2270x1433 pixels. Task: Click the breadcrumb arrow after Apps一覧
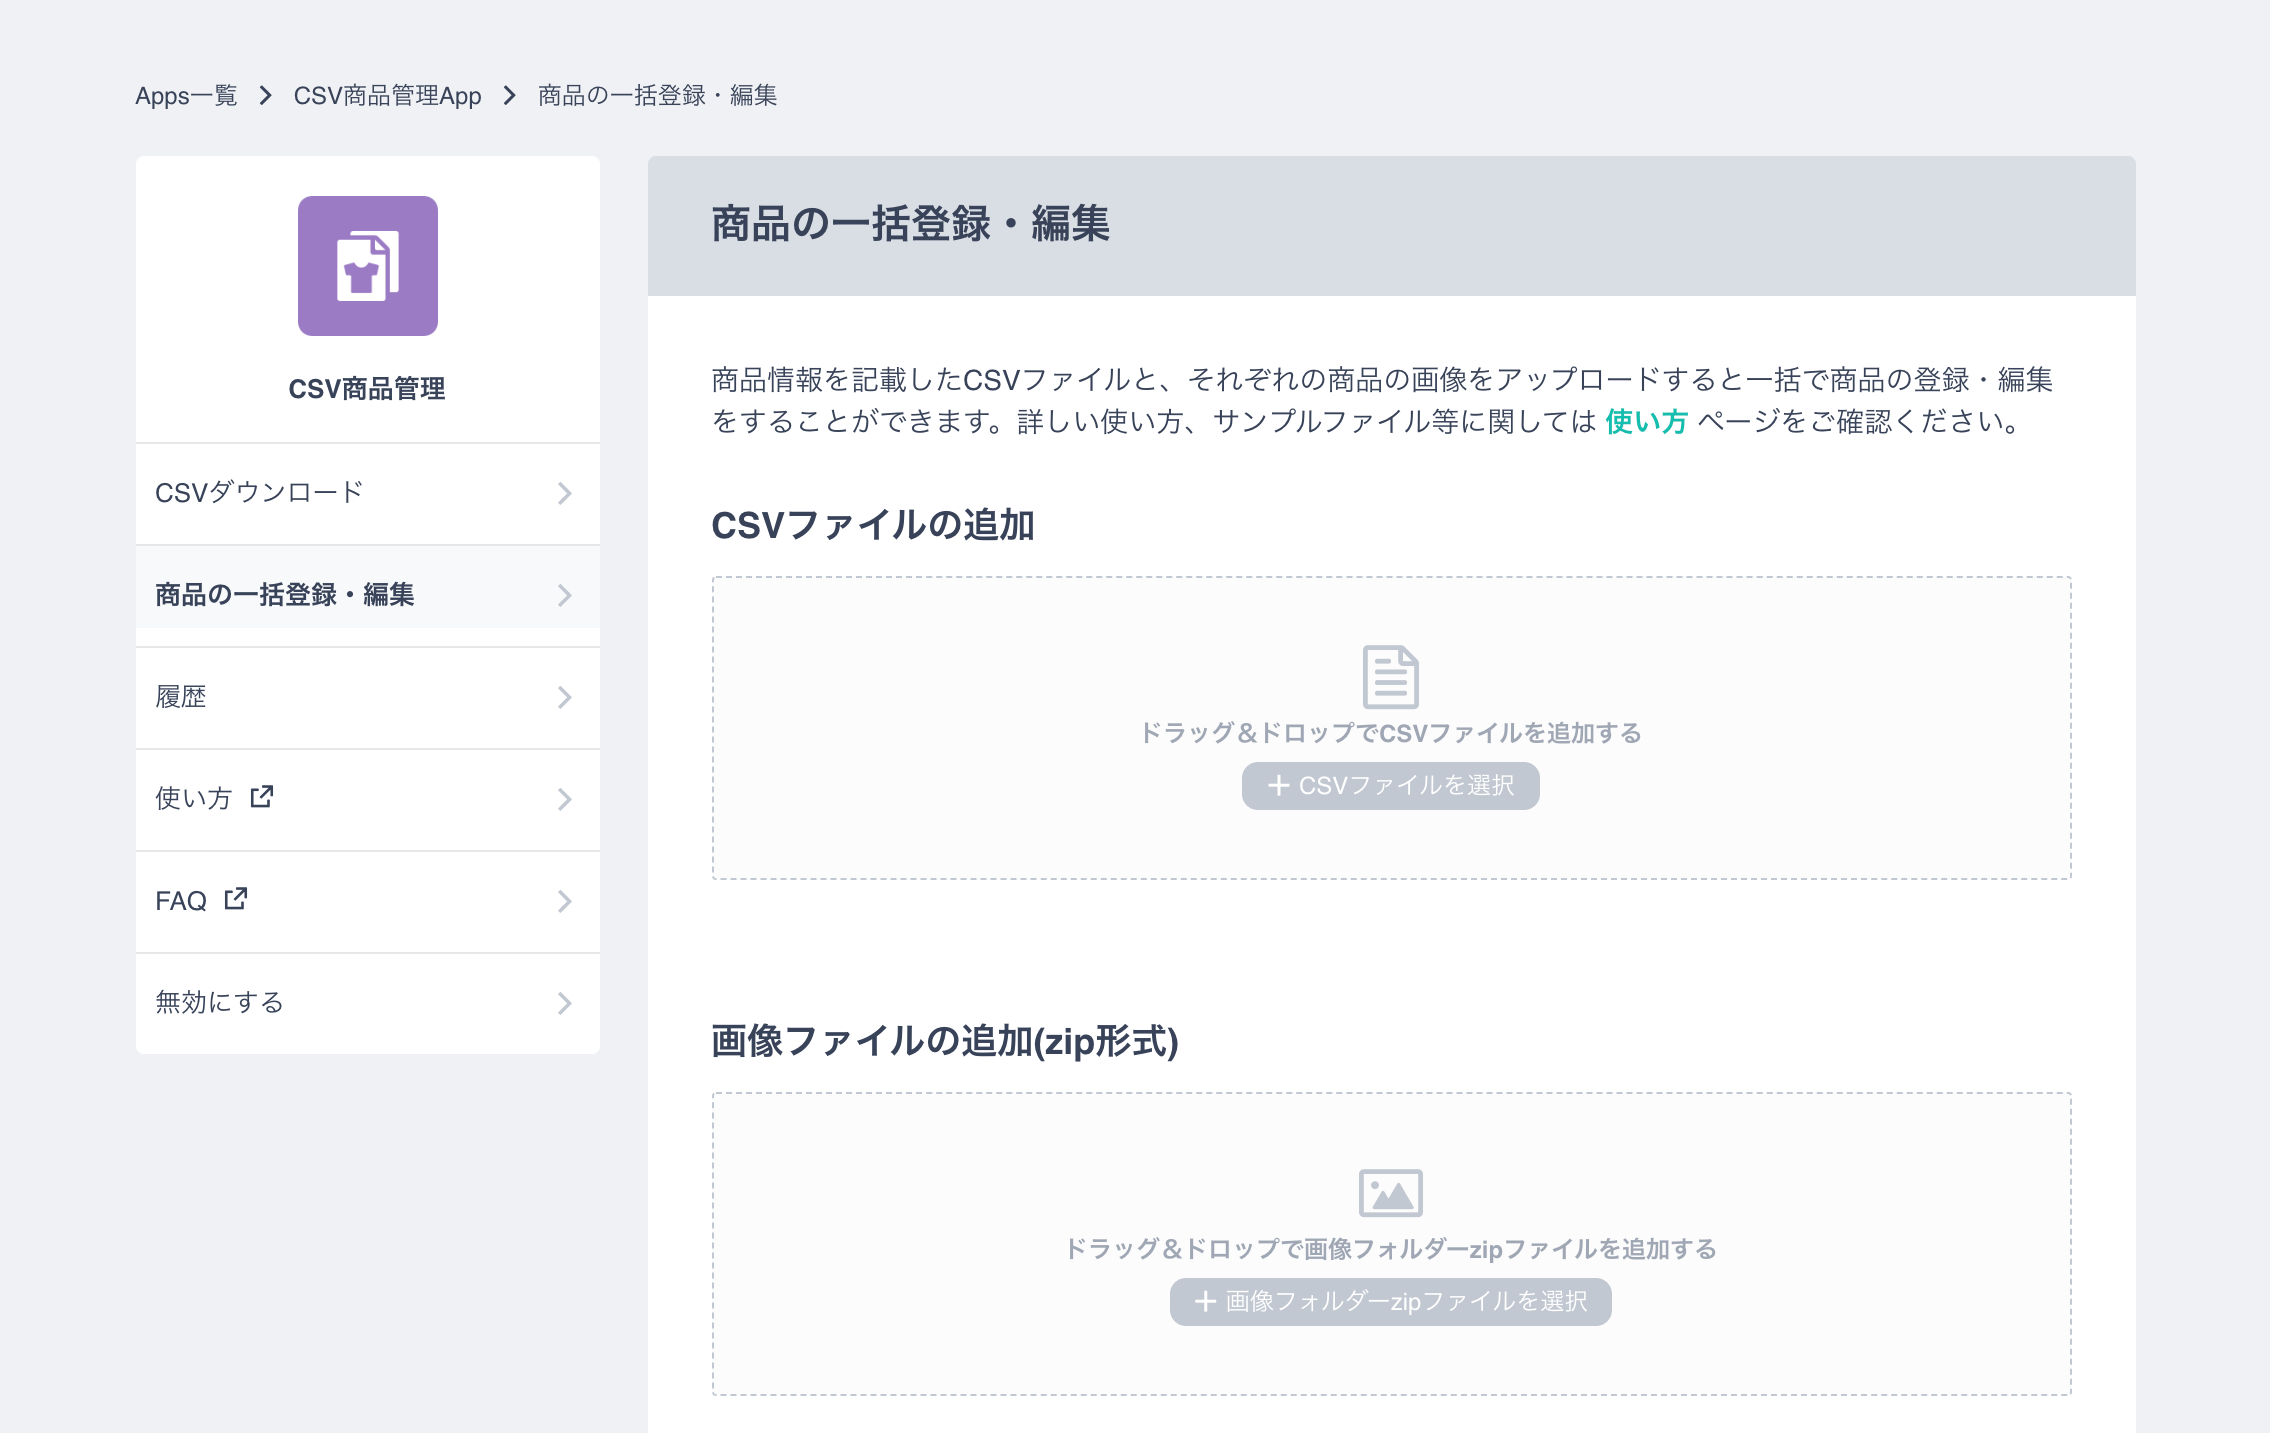tap(265, 96)
